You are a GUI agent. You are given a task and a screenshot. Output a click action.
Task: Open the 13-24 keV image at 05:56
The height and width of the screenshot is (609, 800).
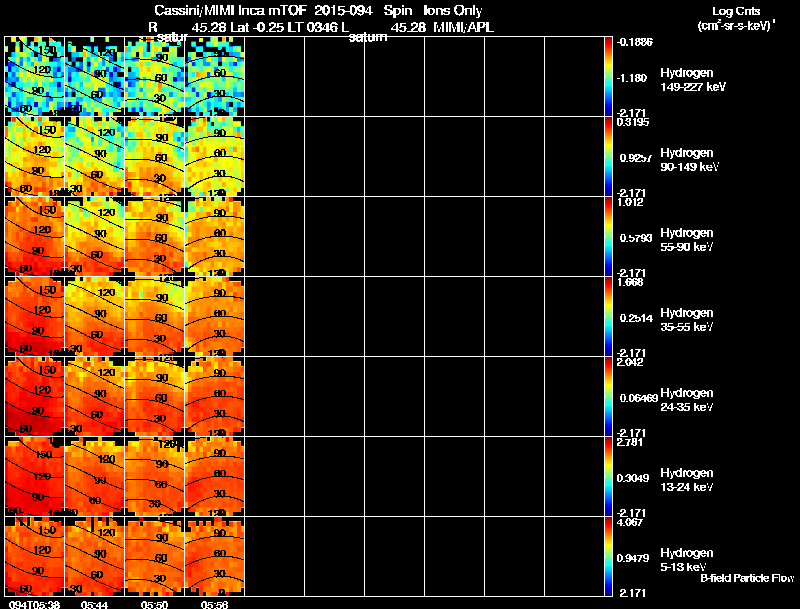tap(214, 477)
